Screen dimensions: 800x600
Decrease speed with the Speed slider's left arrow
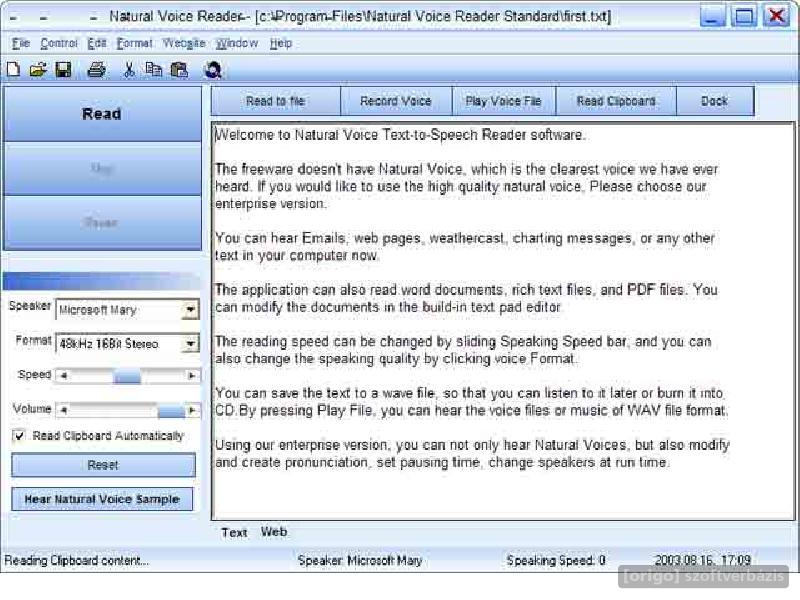[x=64, y=376]
